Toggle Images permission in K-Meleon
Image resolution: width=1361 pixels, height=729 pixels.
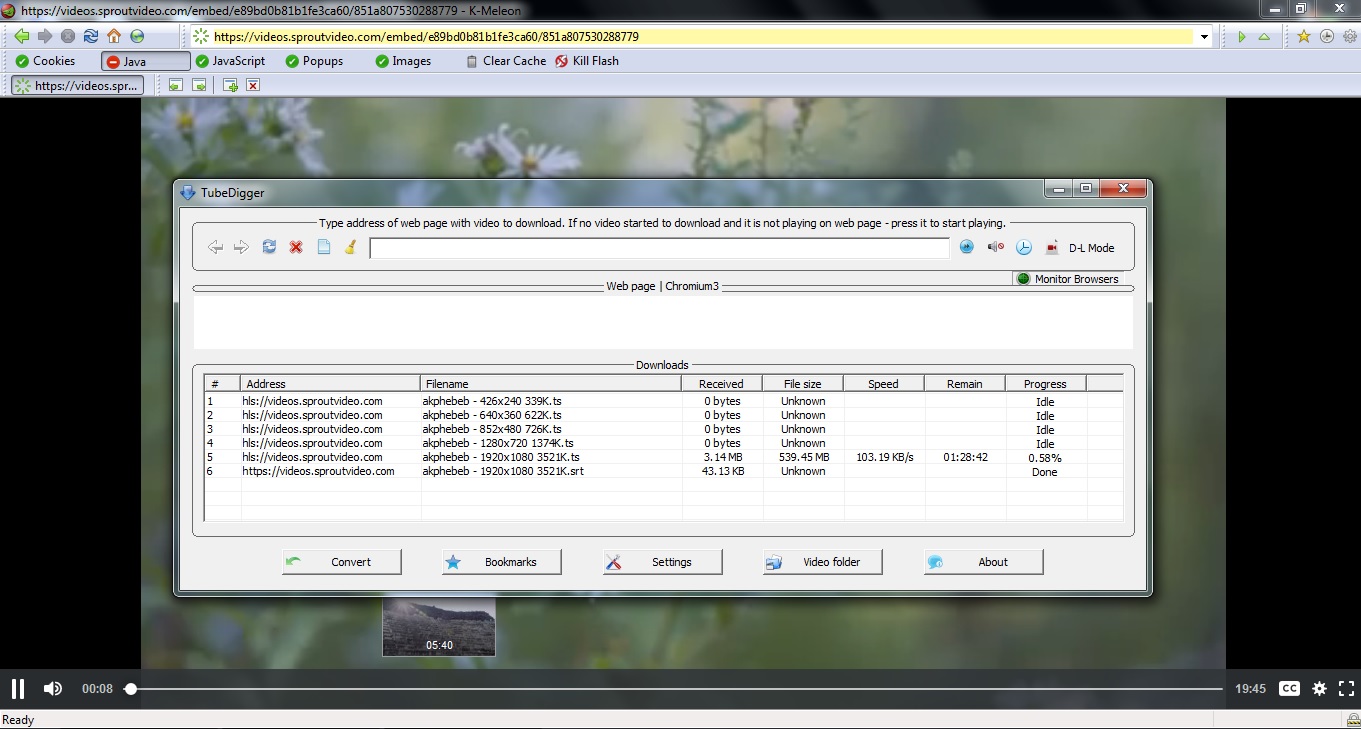pos(403,61)
